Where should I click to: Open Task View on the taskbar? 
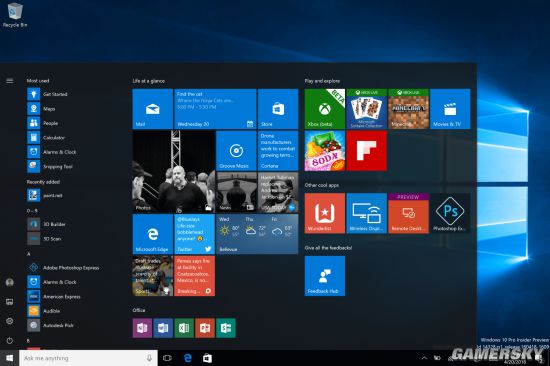pos(167,358)
